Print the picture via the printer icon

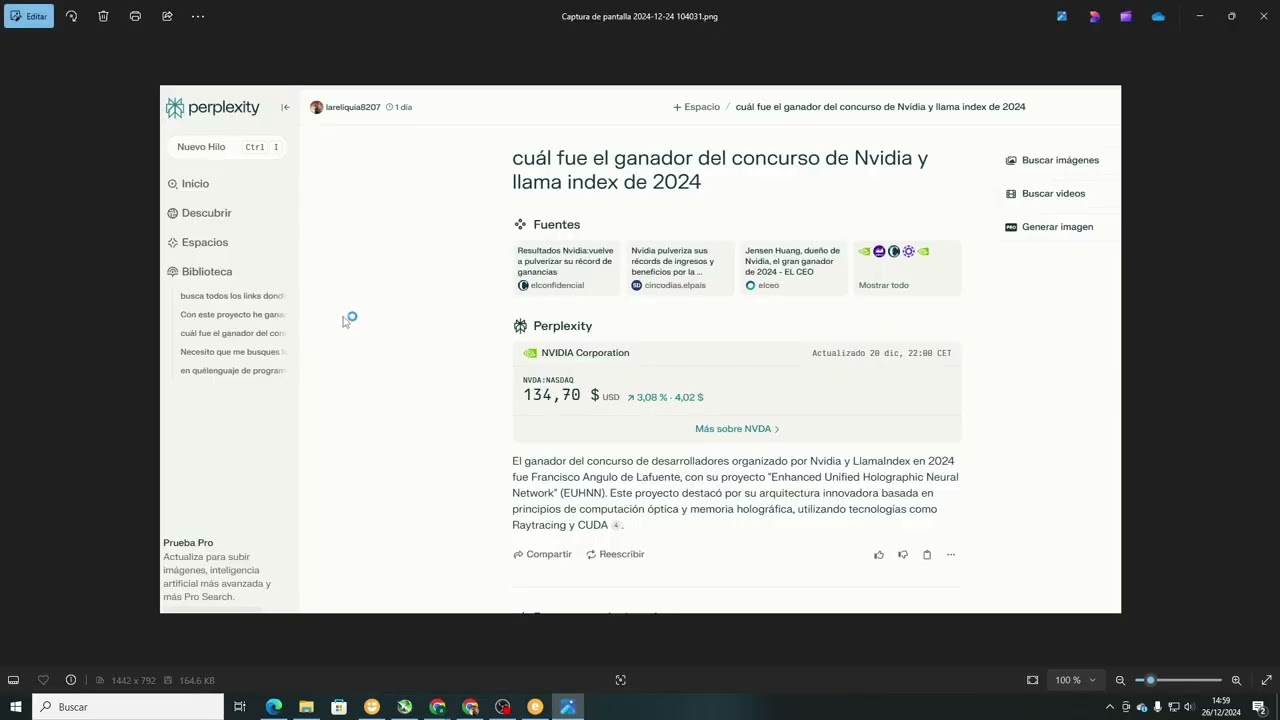[135, 16]
